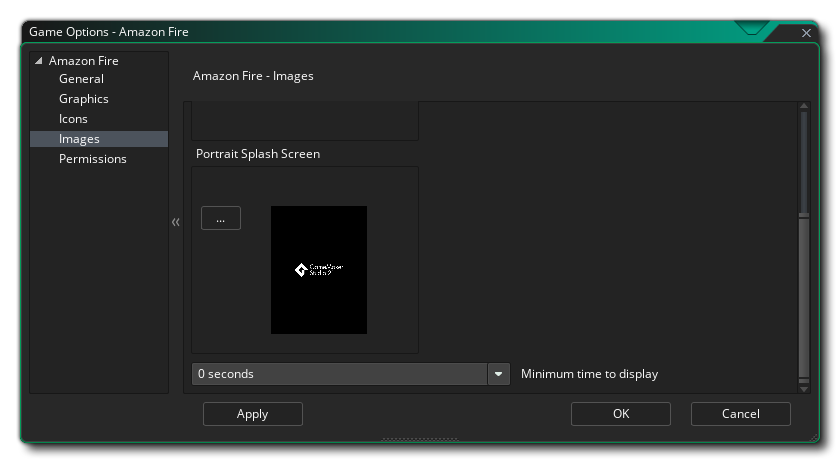This screenshot has width=840, height=463.
Task: Open the Permissions options page
Action: point(93,159)
